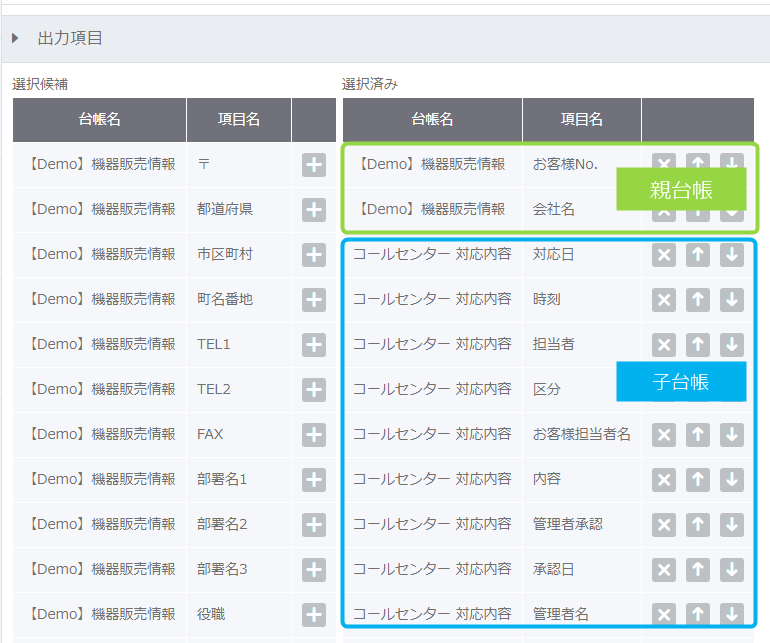Viewport: 770px width, 643px height.
Task: Add 都道府県 using its plus button
Action: (314, 210)
